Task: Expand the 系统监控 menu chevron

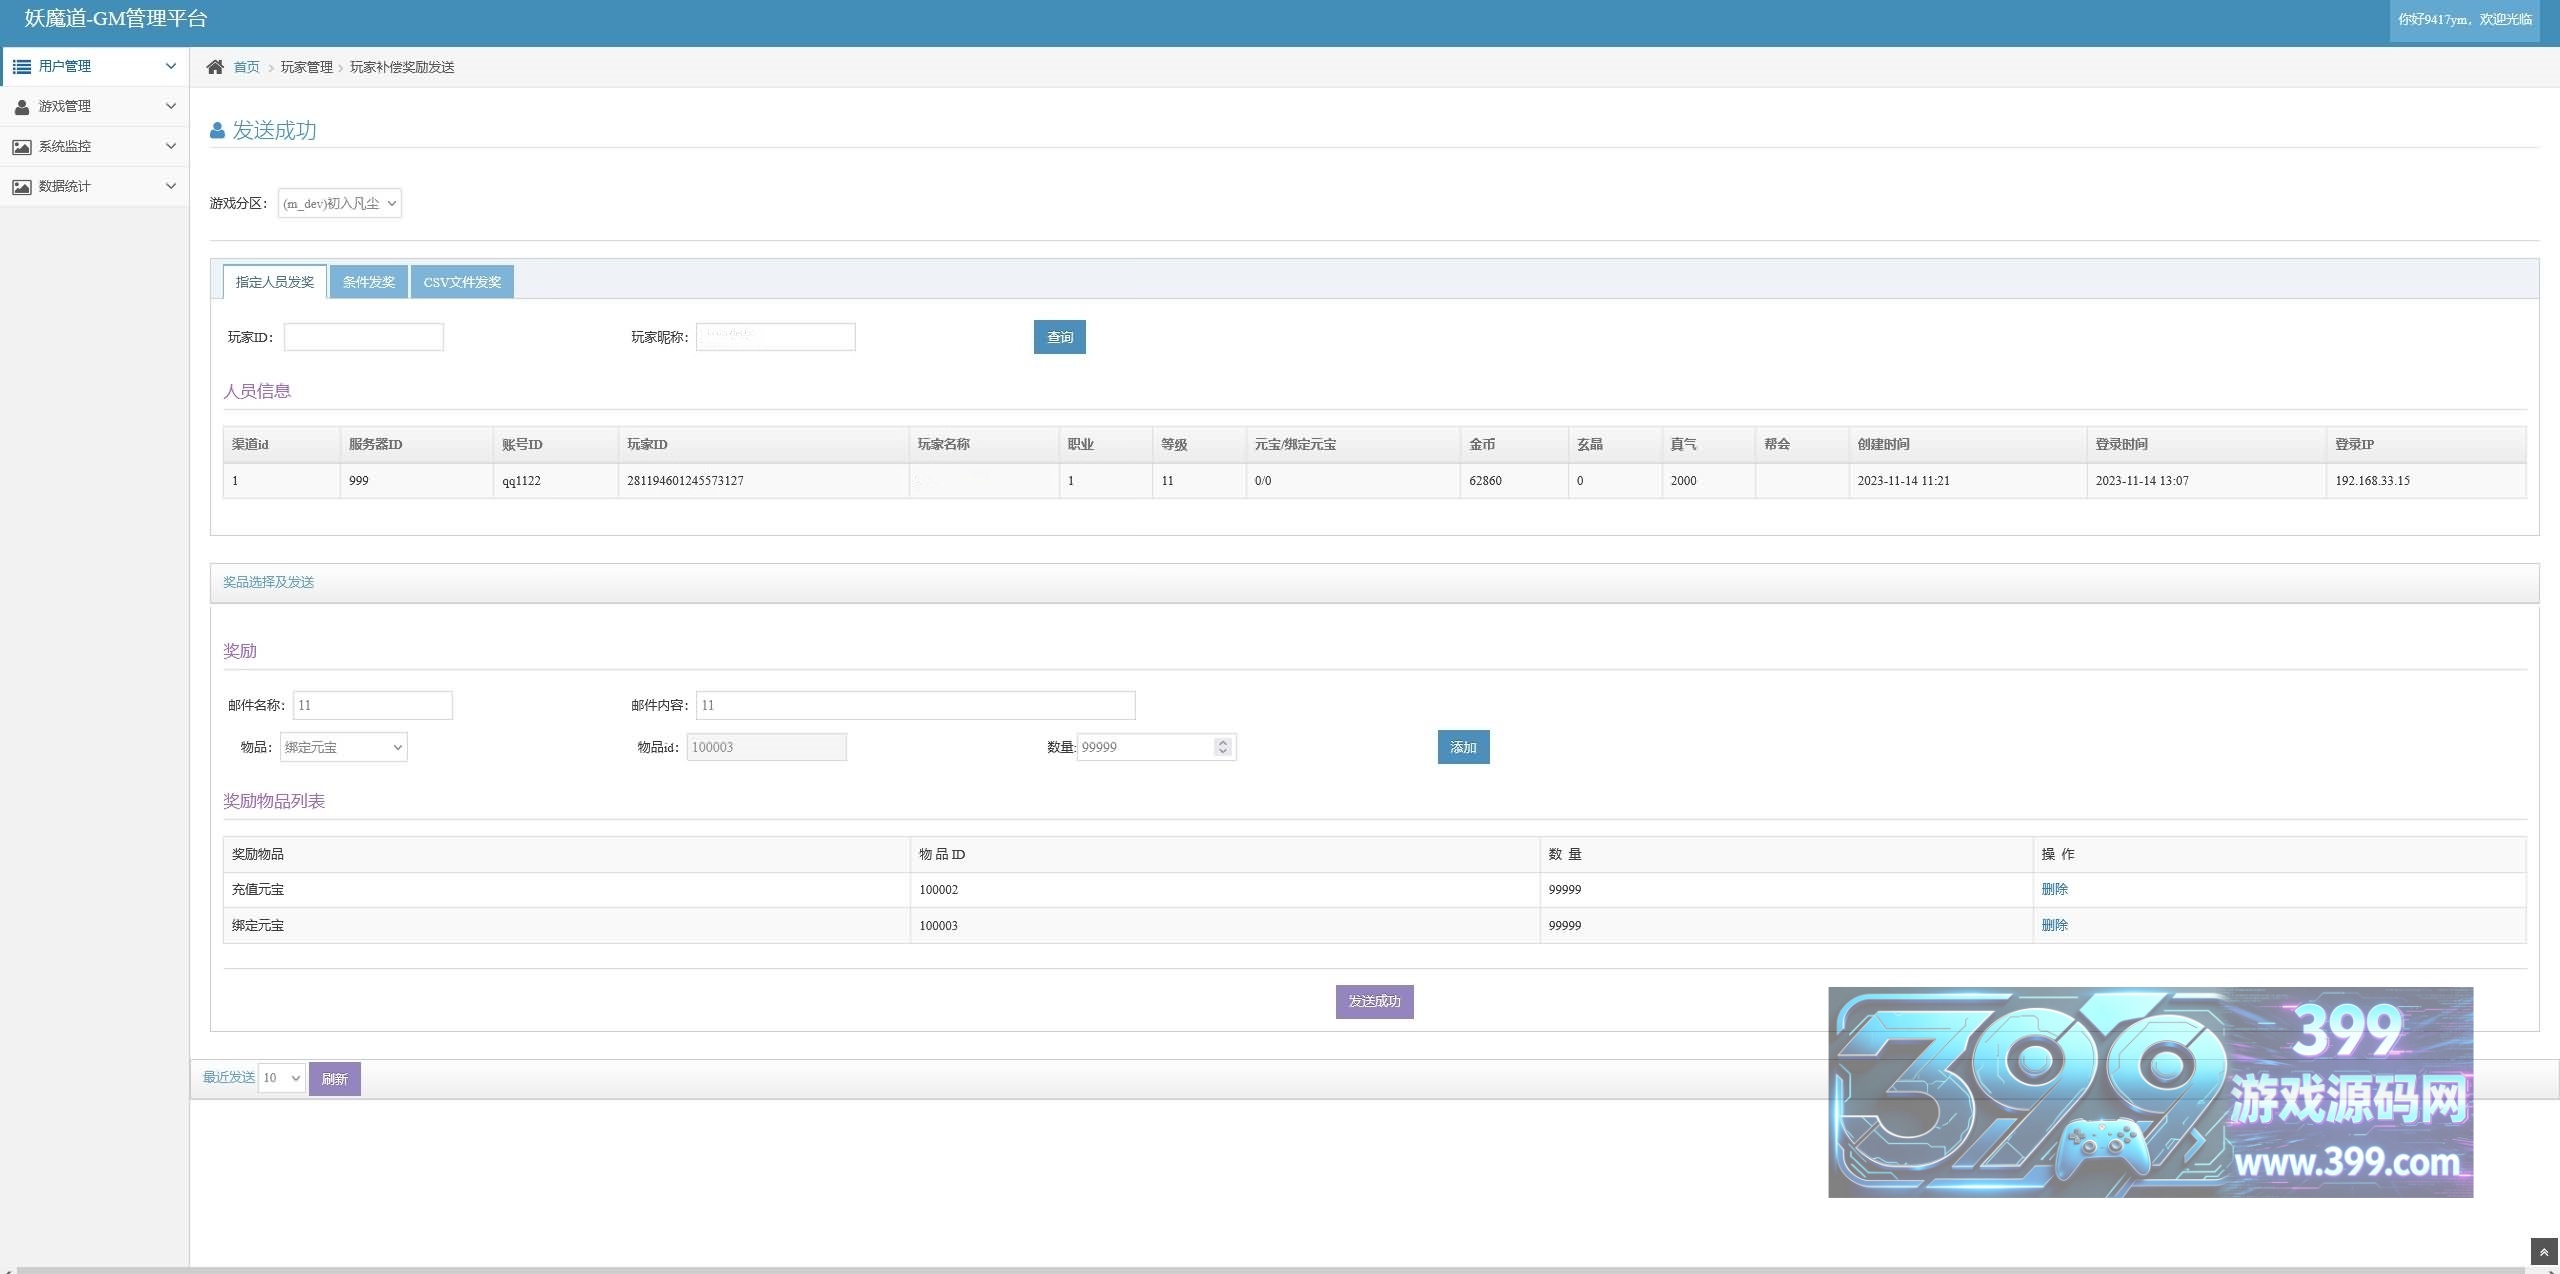Action: point(171,146)
